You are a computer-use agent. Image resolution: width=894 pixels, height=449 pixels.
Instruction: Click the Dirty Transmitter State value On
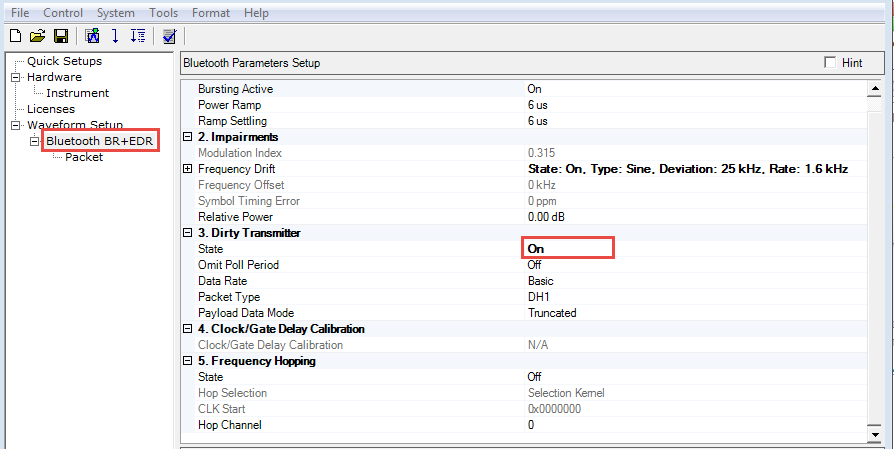click(535, 249)
